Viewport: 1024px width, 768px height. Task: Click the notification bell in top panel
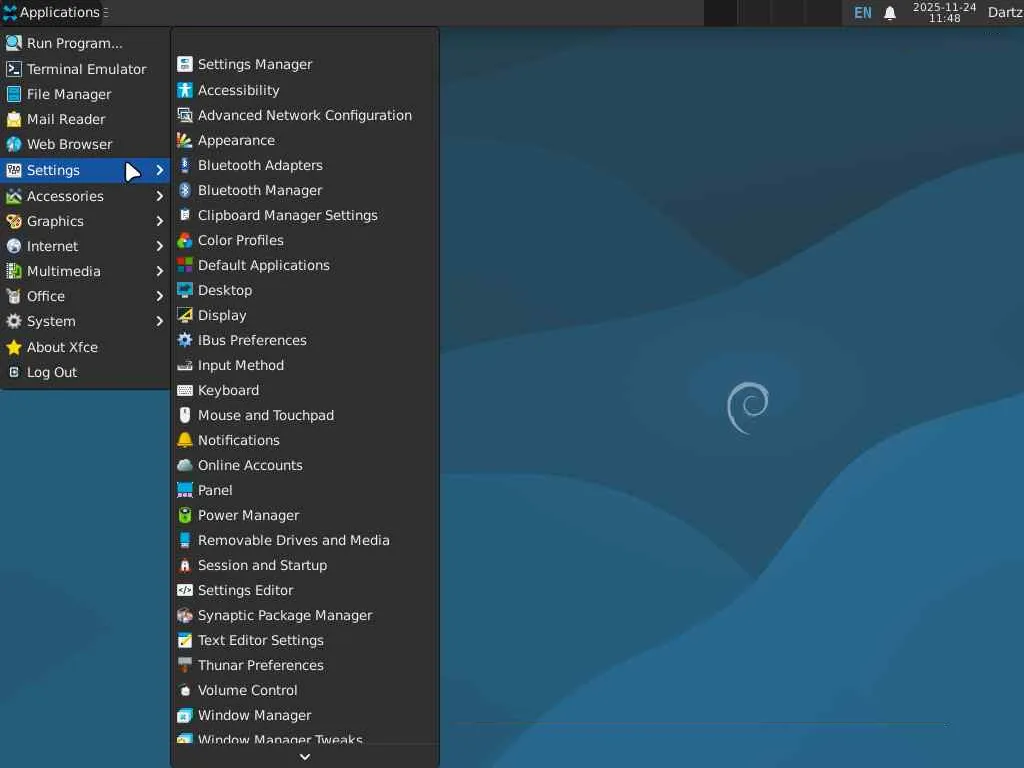(x=889, y=13)
